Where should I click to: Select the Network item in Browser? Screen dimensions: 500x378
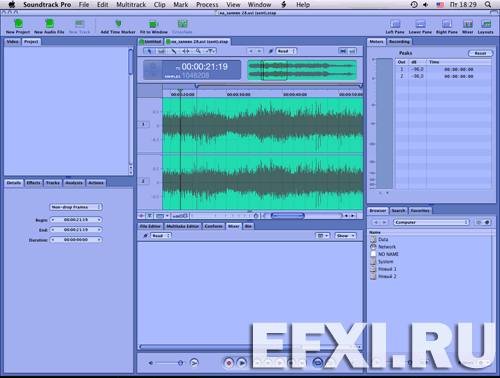point(387,247)
